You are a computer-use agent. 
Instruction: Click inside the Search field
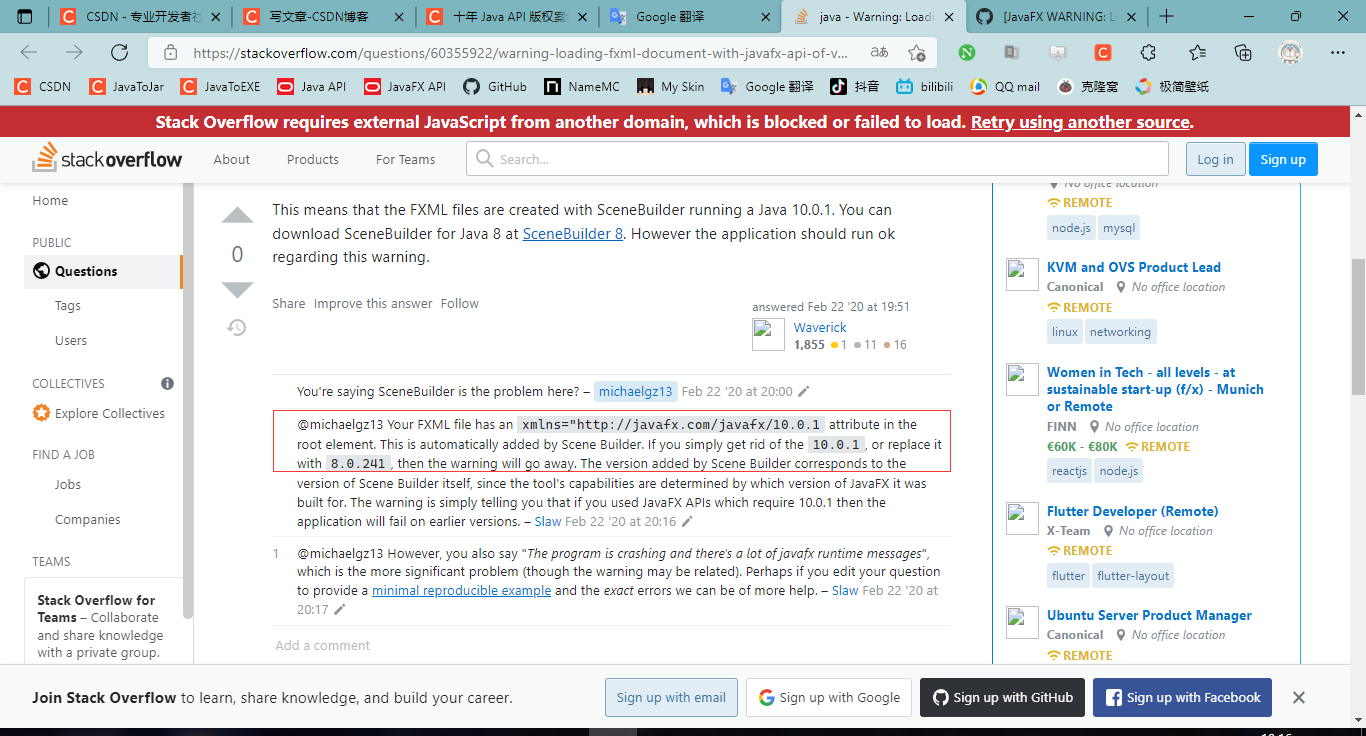click(816, 158)
